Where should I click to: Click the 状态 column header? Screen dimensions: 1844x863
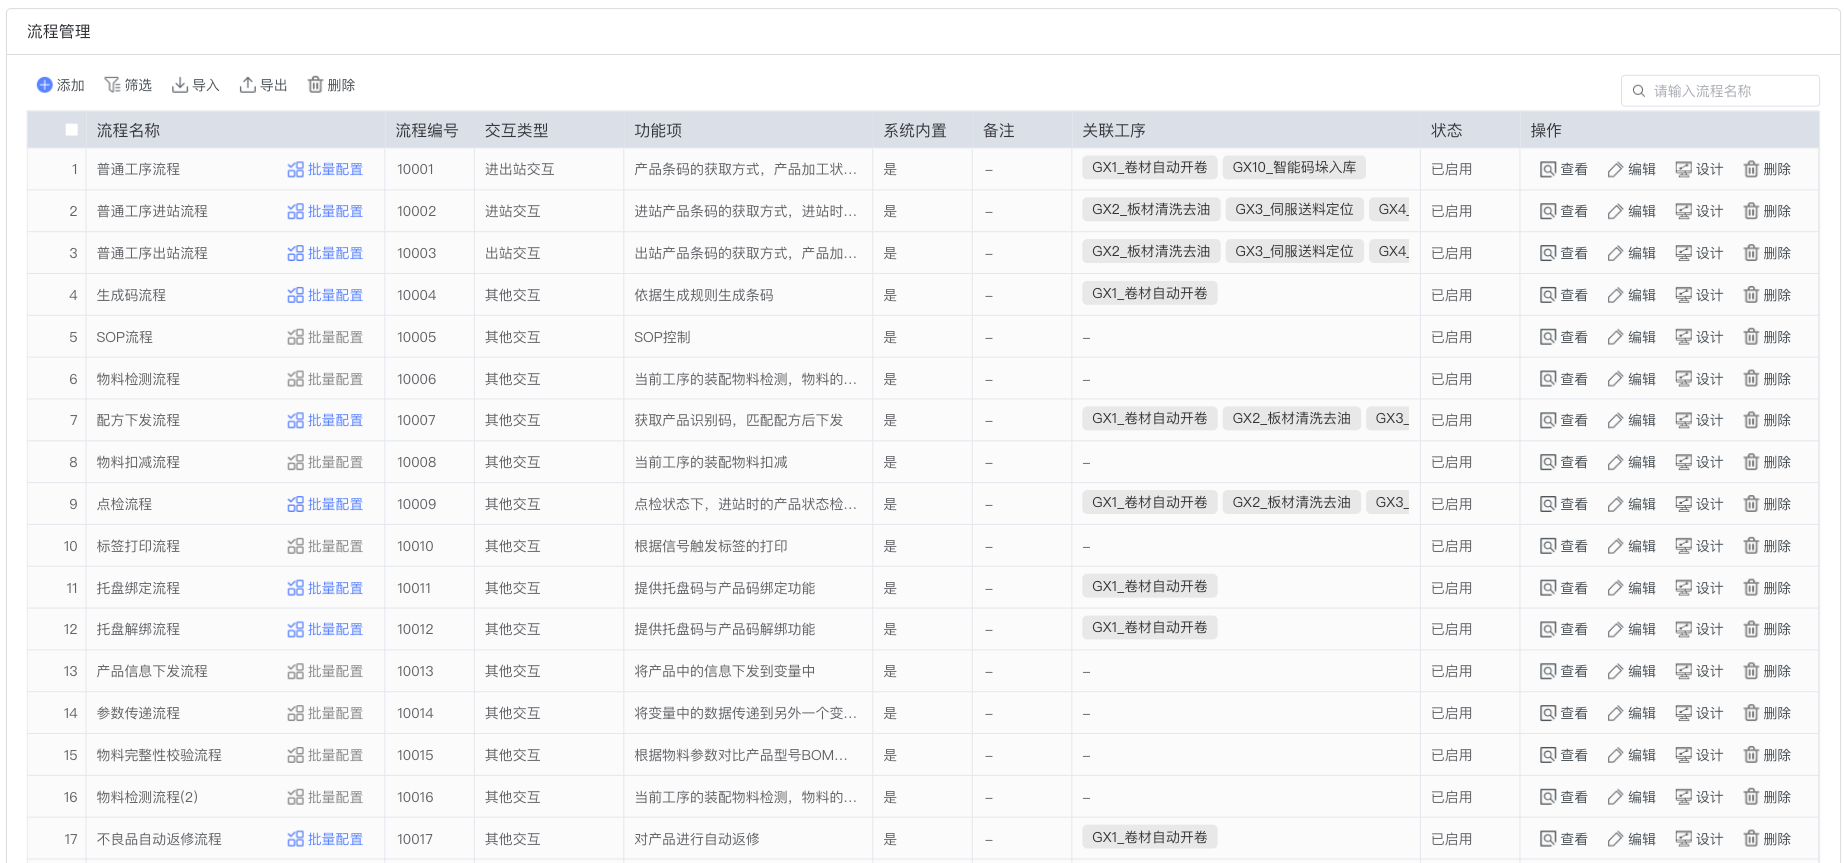tap(1446, 131)
